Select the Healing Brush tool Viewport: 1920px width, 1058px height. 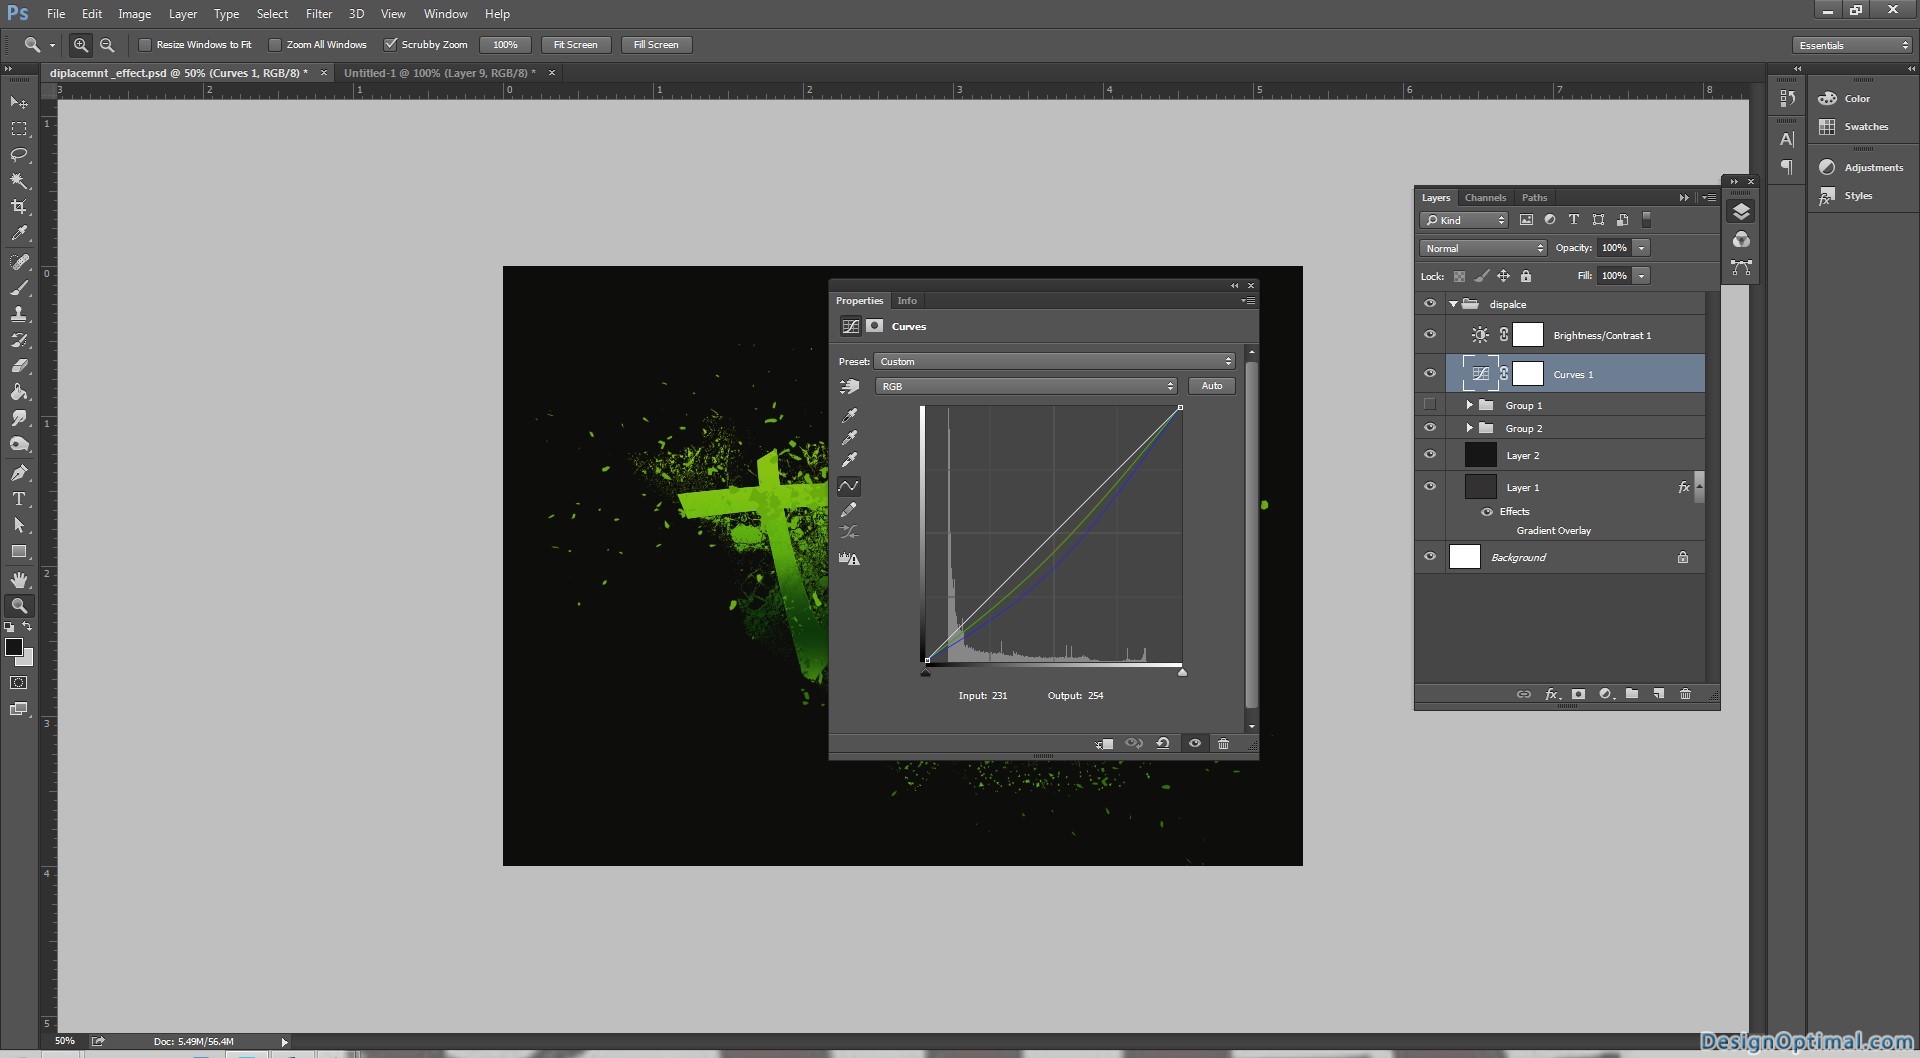(x=19, y=262)
